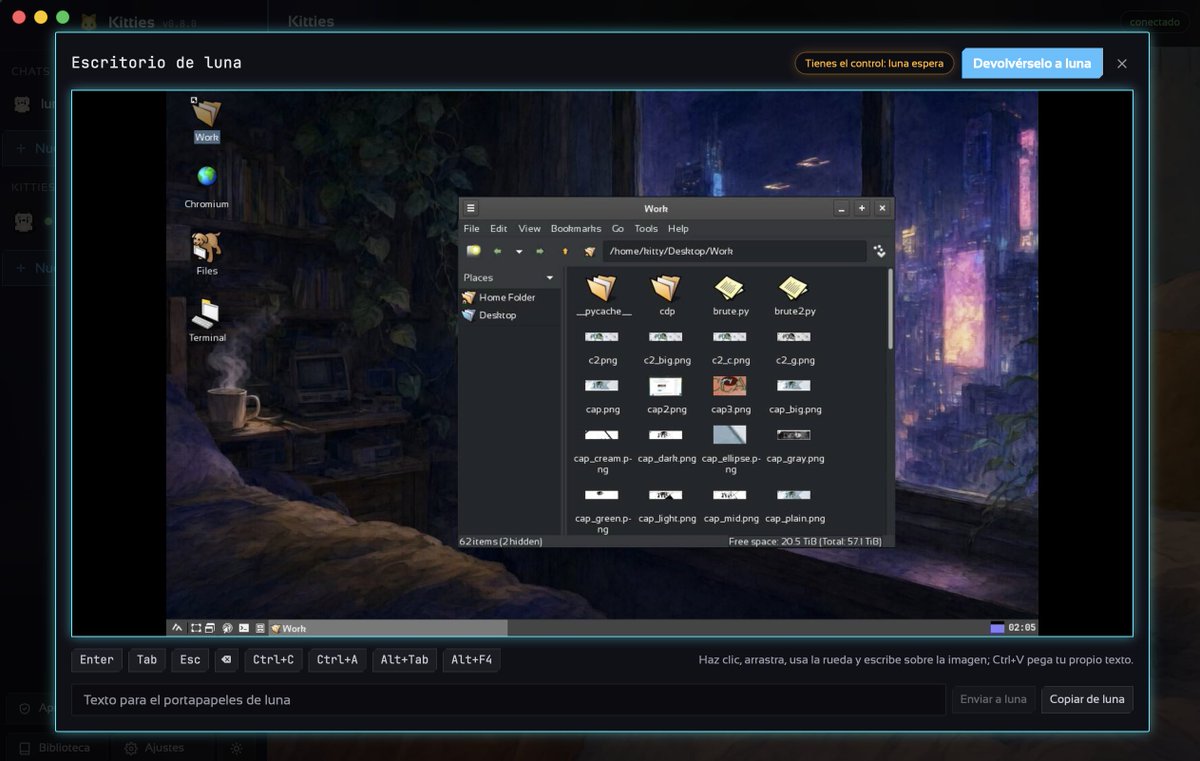Click the Copiar de luna button

1087,700
